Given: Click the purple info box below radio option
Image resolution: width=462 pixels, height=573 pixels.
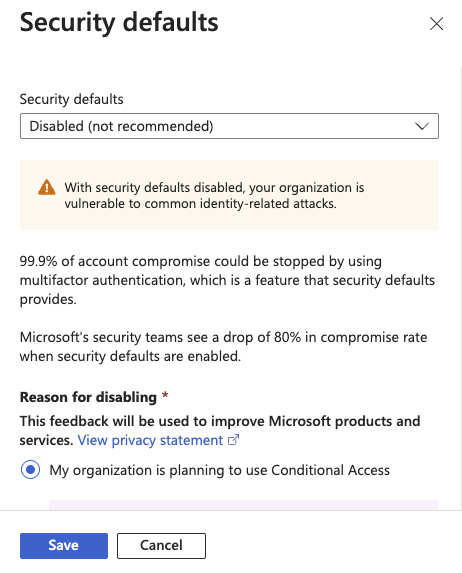Looking at the screenshot, I should point(243,505).
